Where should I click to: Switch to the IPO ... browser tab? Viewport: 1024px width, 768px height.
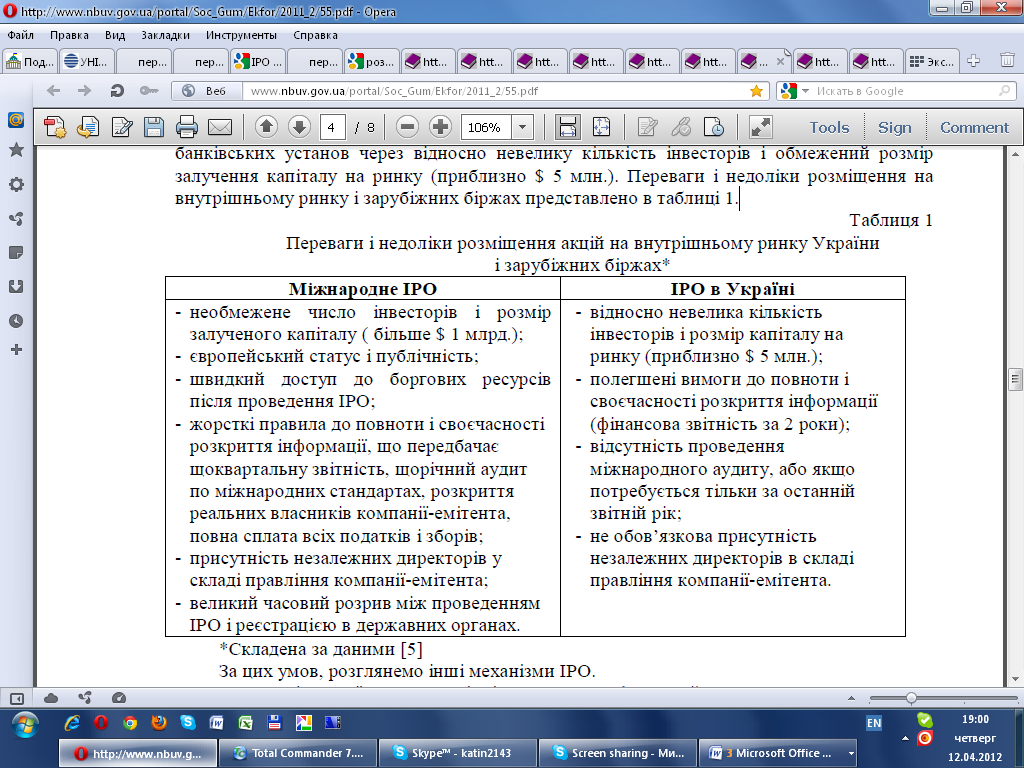(x=257, y=61)
